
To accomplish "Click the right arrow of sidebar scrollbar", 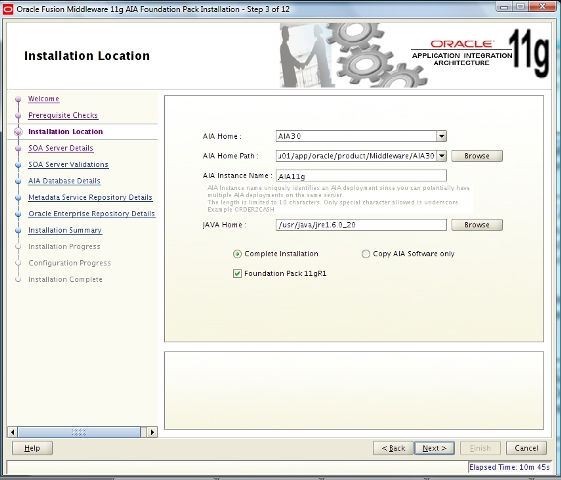I will click(x=152, y=432).
